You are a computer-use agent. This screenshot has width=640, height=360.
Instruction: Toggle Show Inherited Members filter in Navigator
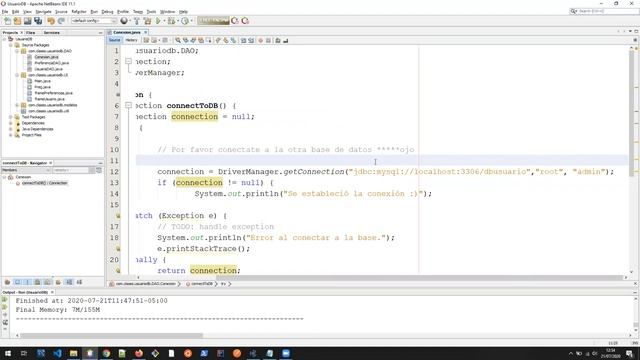7,282
